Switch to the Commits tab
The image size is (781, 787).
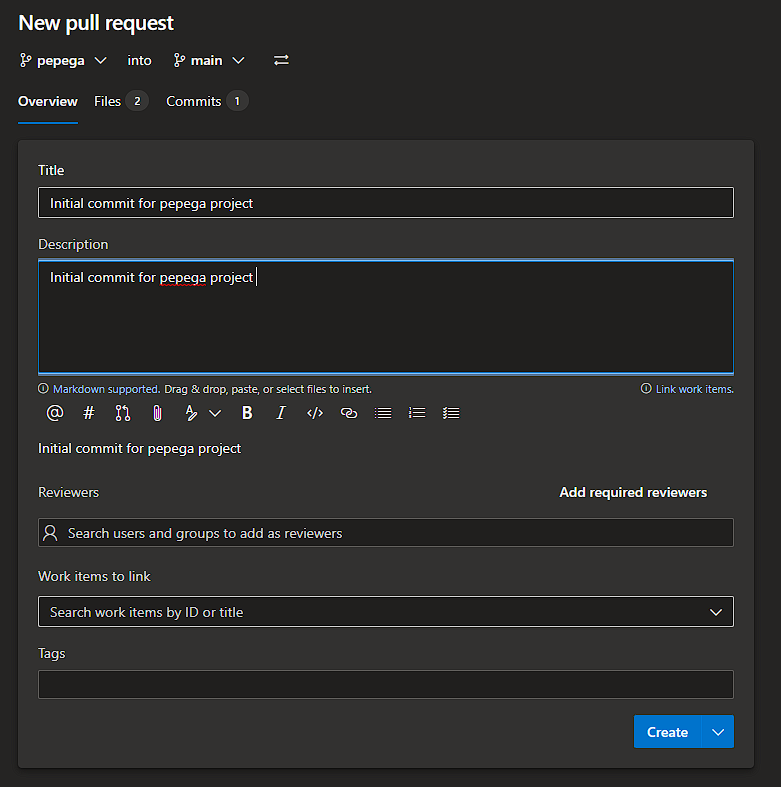tap(207, 101)
